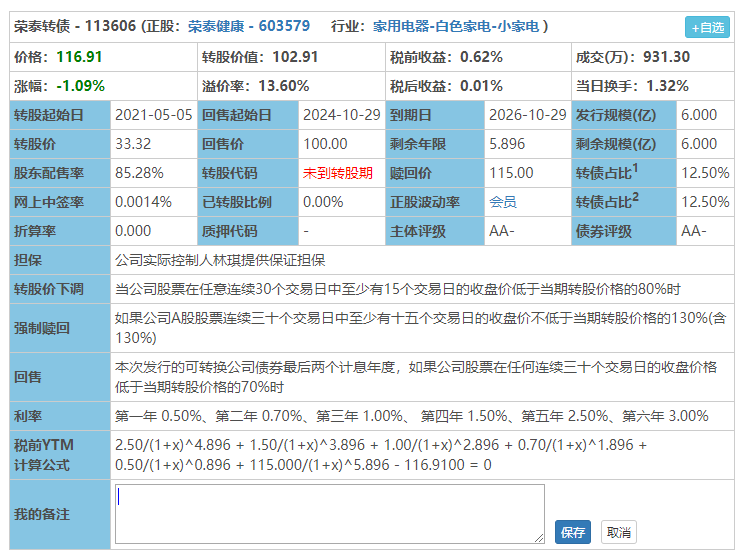Viewport: 743px width, 559px height.
Task: Click the 转债占比1 value 12.50%
Action: (705, 173)
